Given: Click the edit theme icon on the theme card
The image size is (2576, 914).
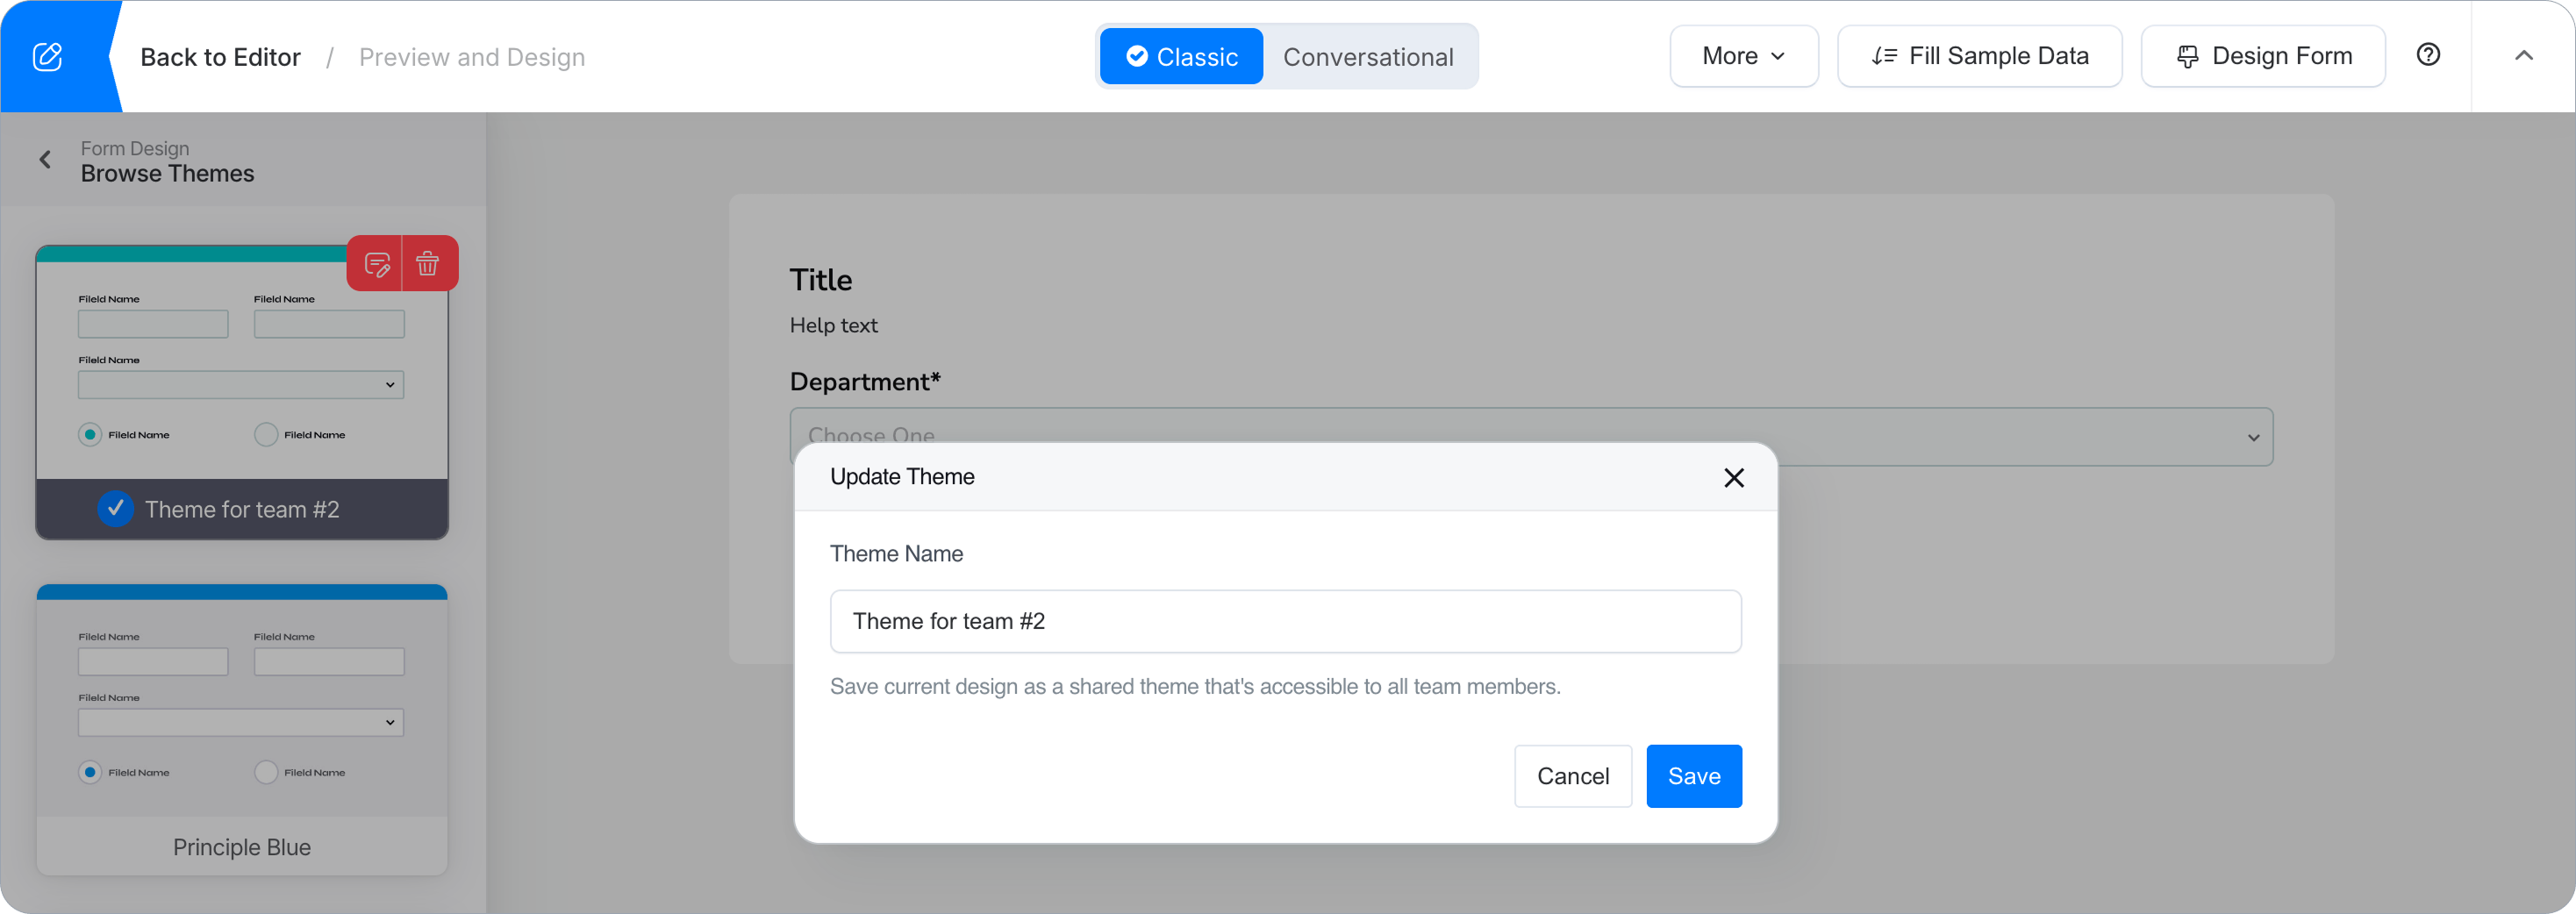Looking at the screenshot, I should click(x=376, y=264).
